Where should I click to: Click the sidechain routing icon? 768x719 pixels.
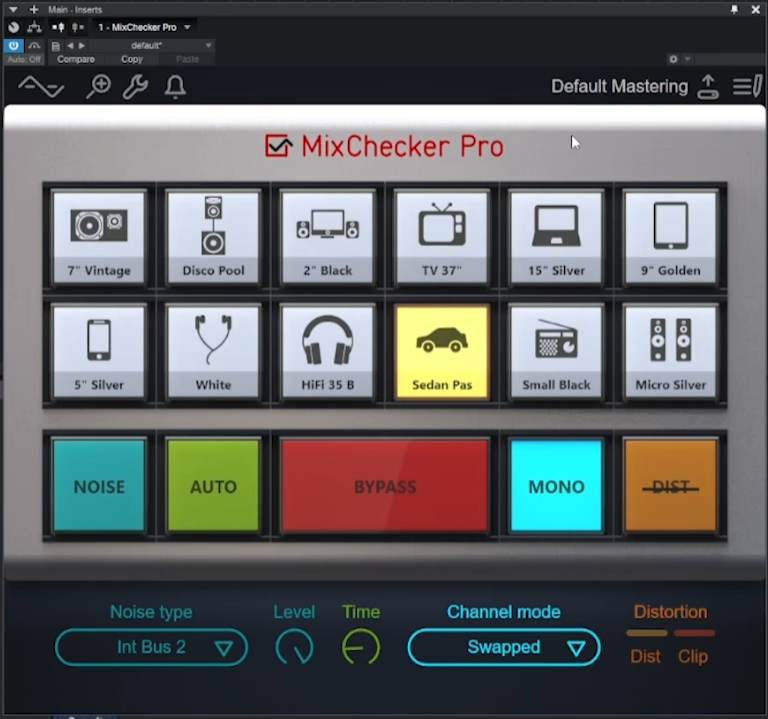tap(34, 27)
